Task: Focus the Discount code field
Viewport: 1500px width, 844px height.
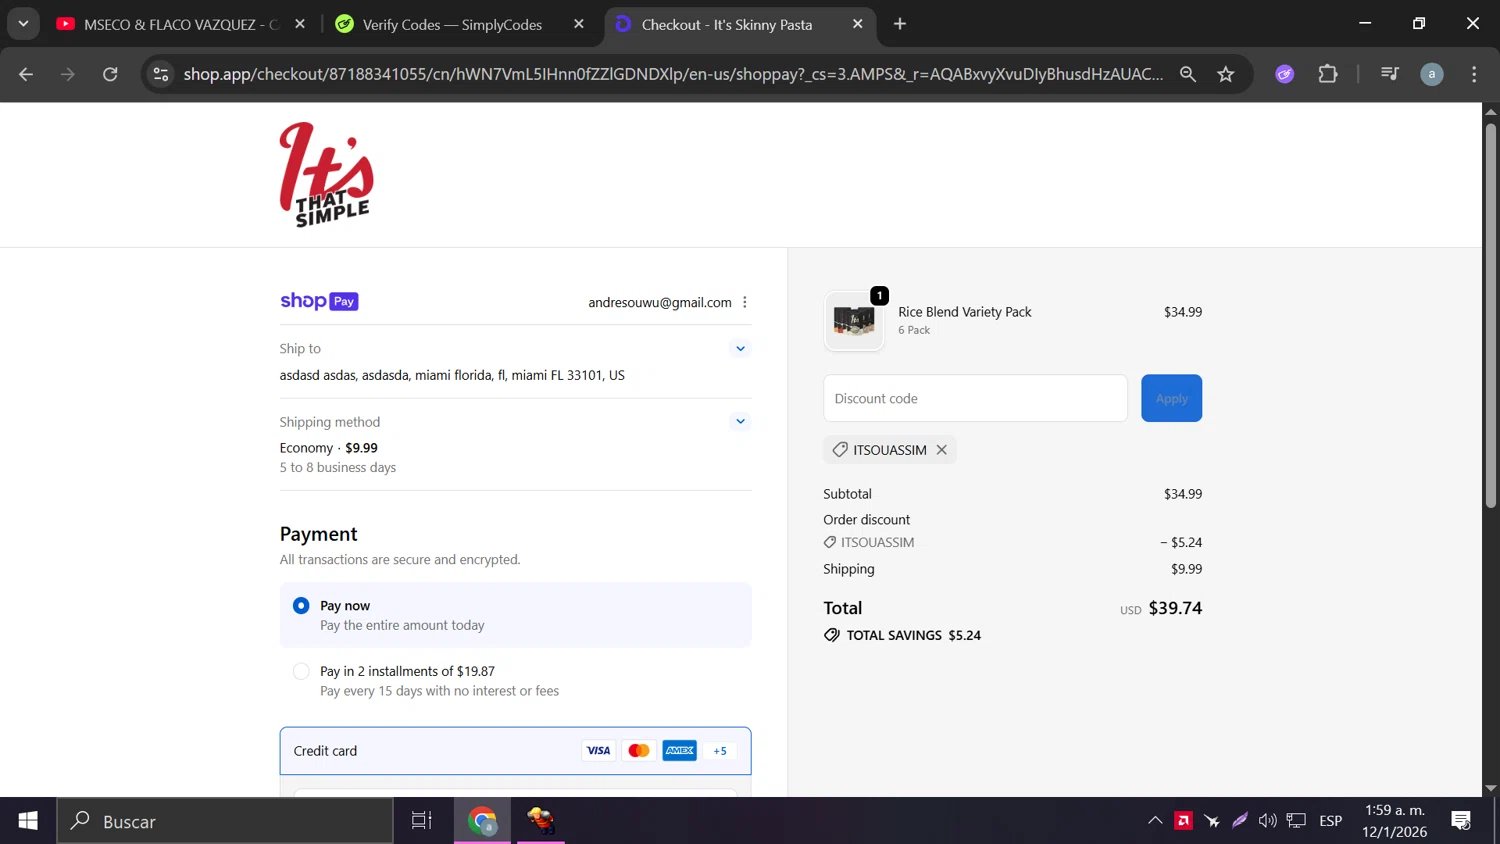Action: pyautogui.click(x=975, y=398)
